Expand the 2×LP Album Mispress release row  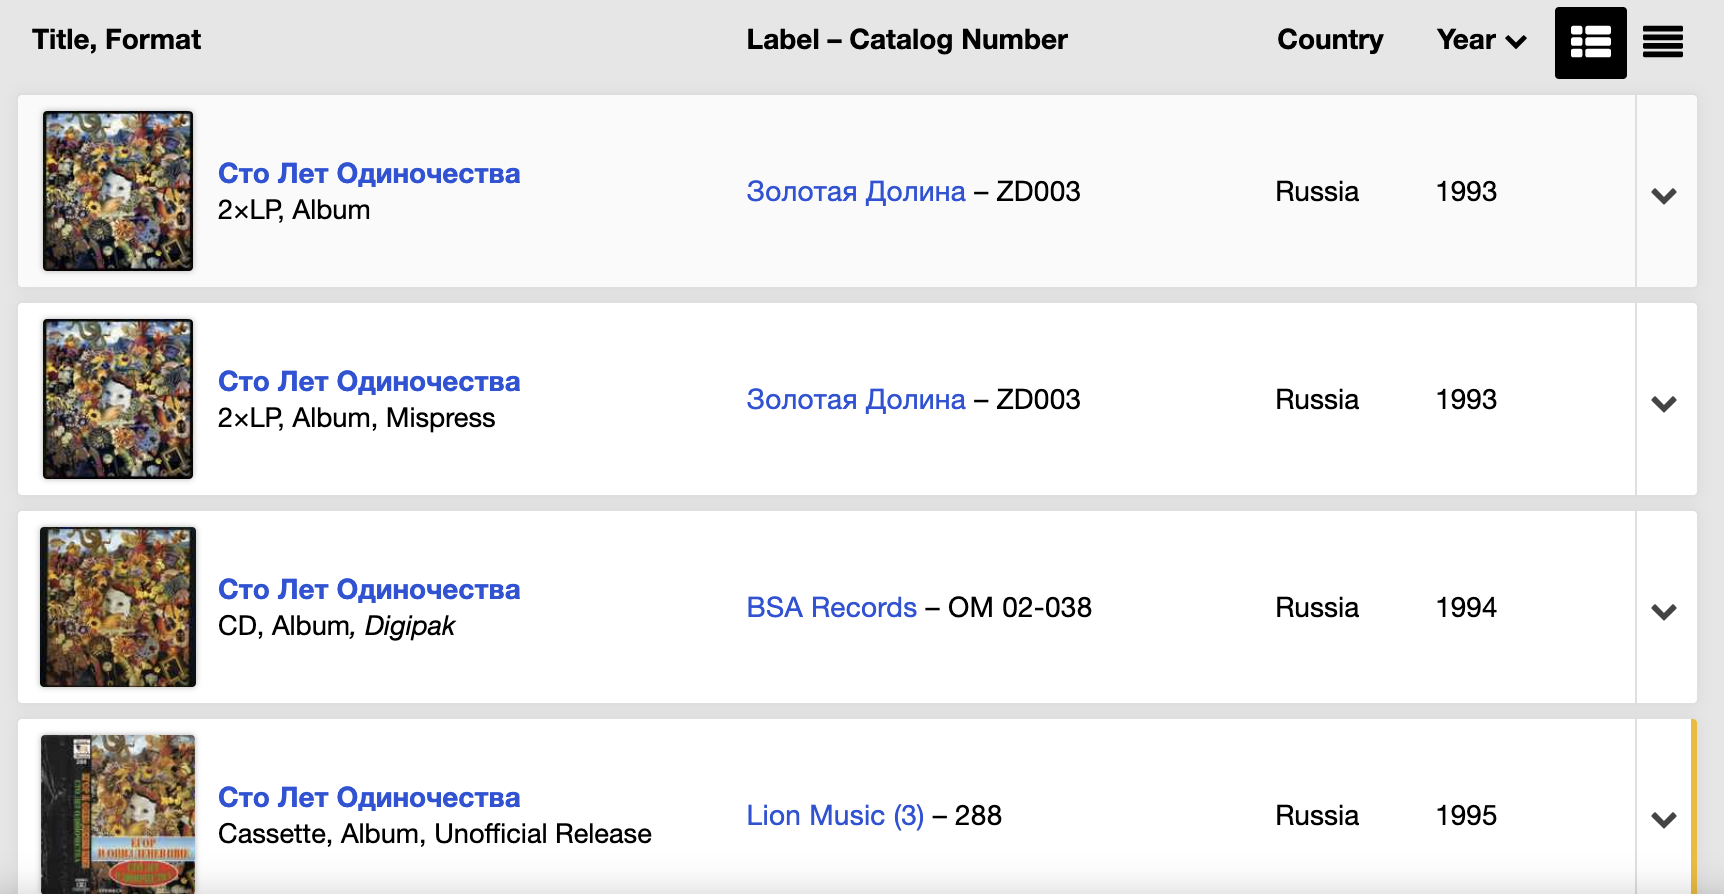[1664, 404]
